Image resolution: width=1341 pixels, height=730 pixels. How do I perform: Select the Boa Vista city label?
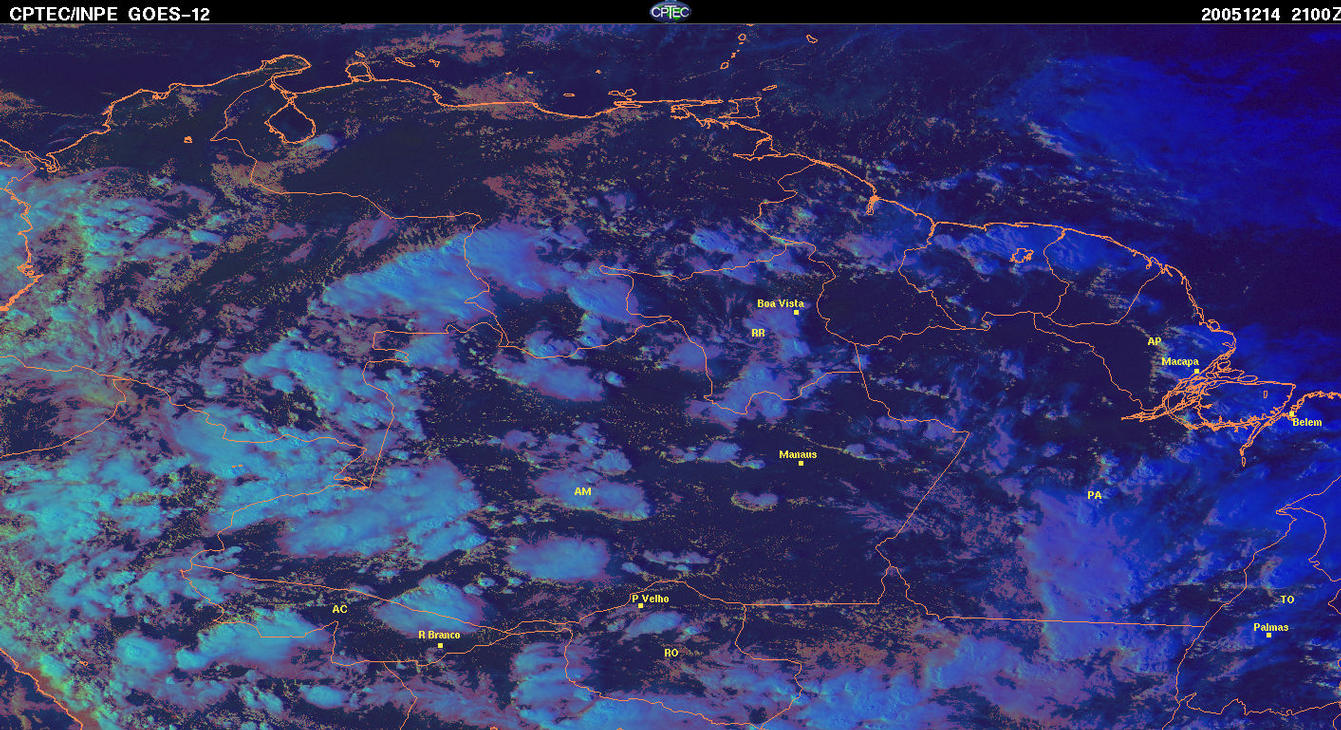click(x=780, y=303)
